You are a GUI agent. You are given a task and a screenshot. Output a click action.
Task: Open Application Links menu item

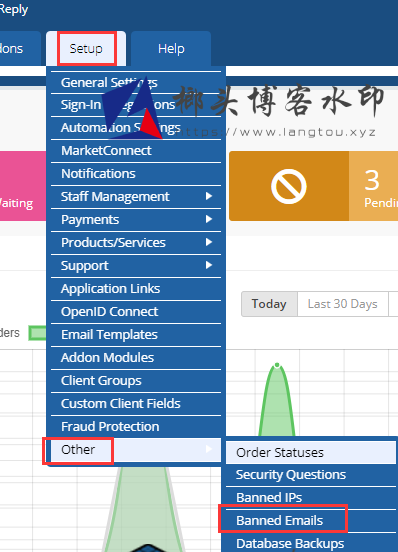click(136, 289)
